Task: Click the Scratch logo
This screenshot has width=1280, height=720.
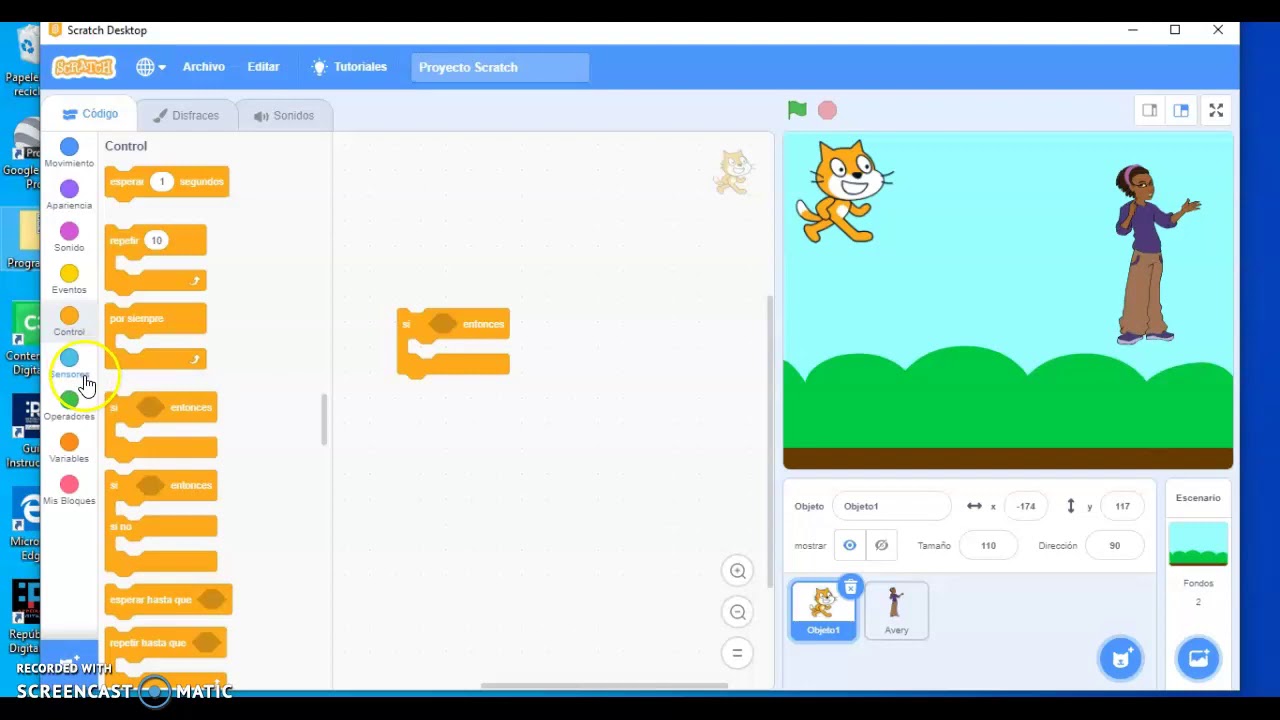Action: pyautogui.click(x=84, y=67)
